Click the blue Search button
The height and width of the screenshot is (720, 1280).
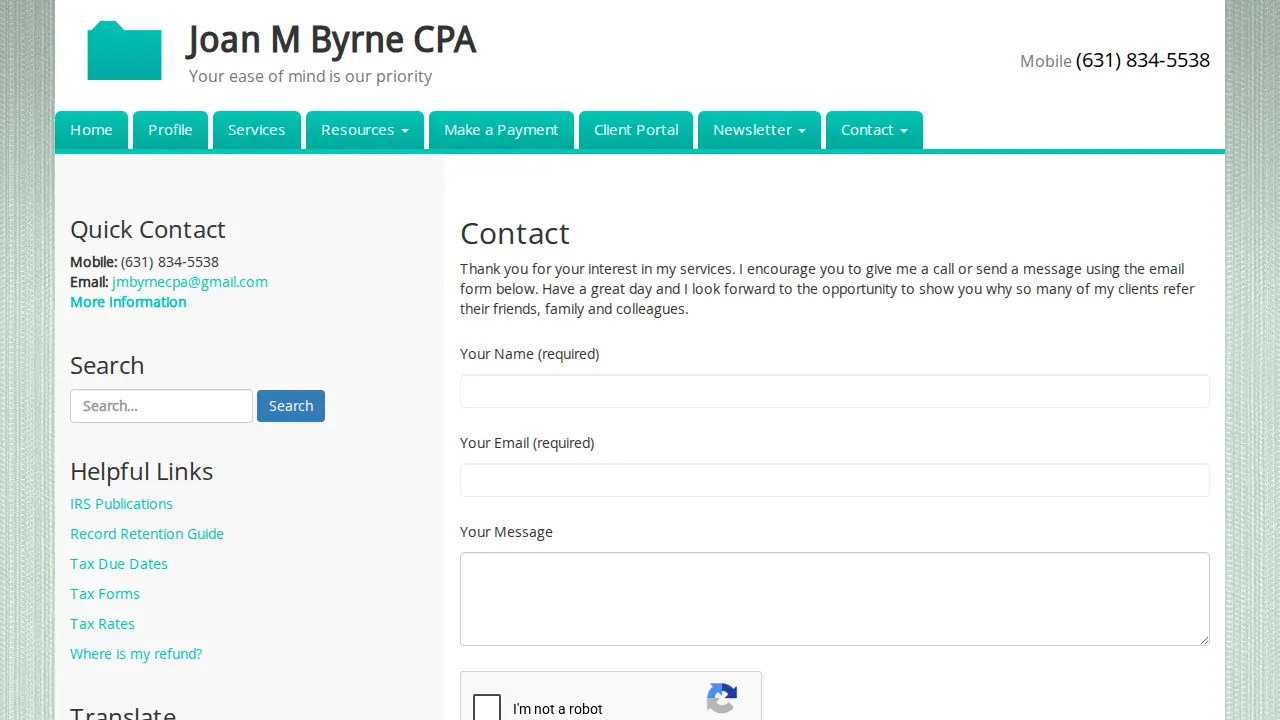coord(291,406)
